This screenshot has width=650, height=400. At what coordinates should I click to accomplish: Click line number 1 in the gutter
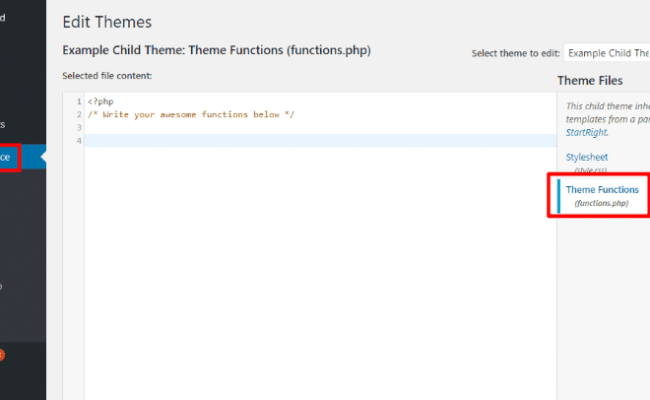tap(79, 102)
